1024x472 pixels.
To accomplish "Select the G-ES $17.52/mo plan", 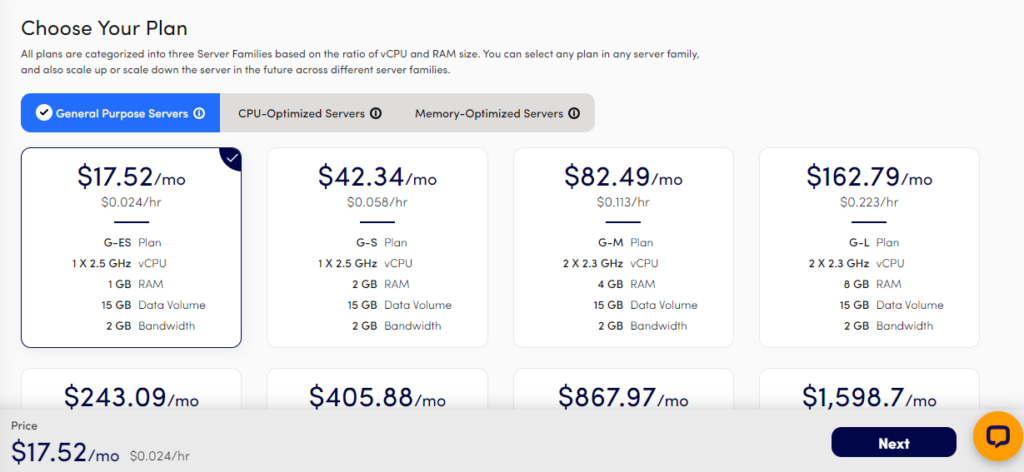I will [x=131, y=247].
